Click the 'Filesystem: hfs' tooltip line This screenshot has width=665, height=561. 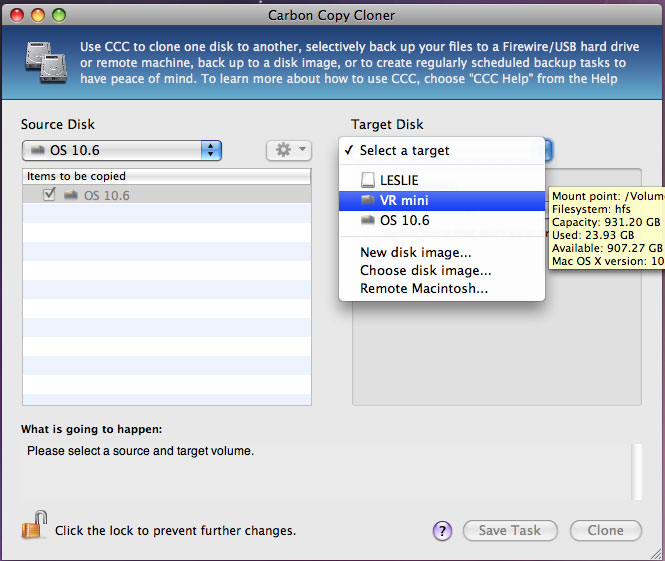(591, 209)
